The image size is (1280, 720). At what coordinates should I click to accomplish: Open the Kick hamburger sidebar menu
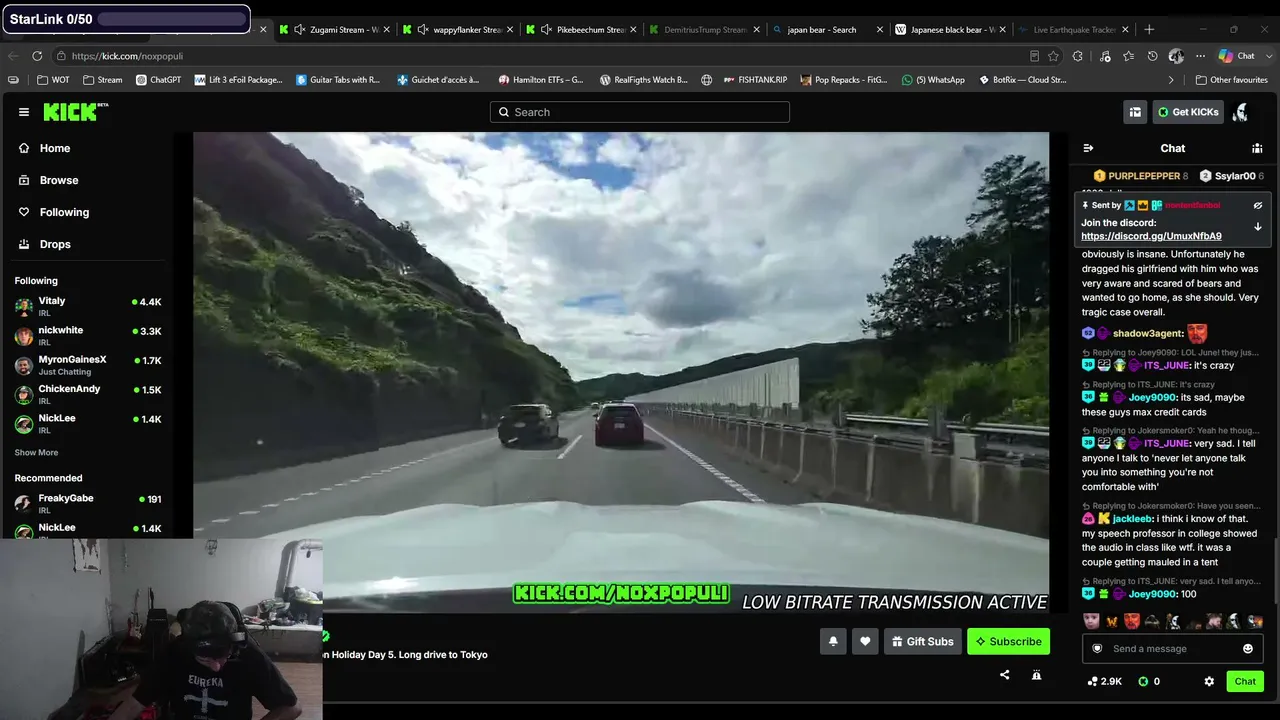click(x=24, y=112)
